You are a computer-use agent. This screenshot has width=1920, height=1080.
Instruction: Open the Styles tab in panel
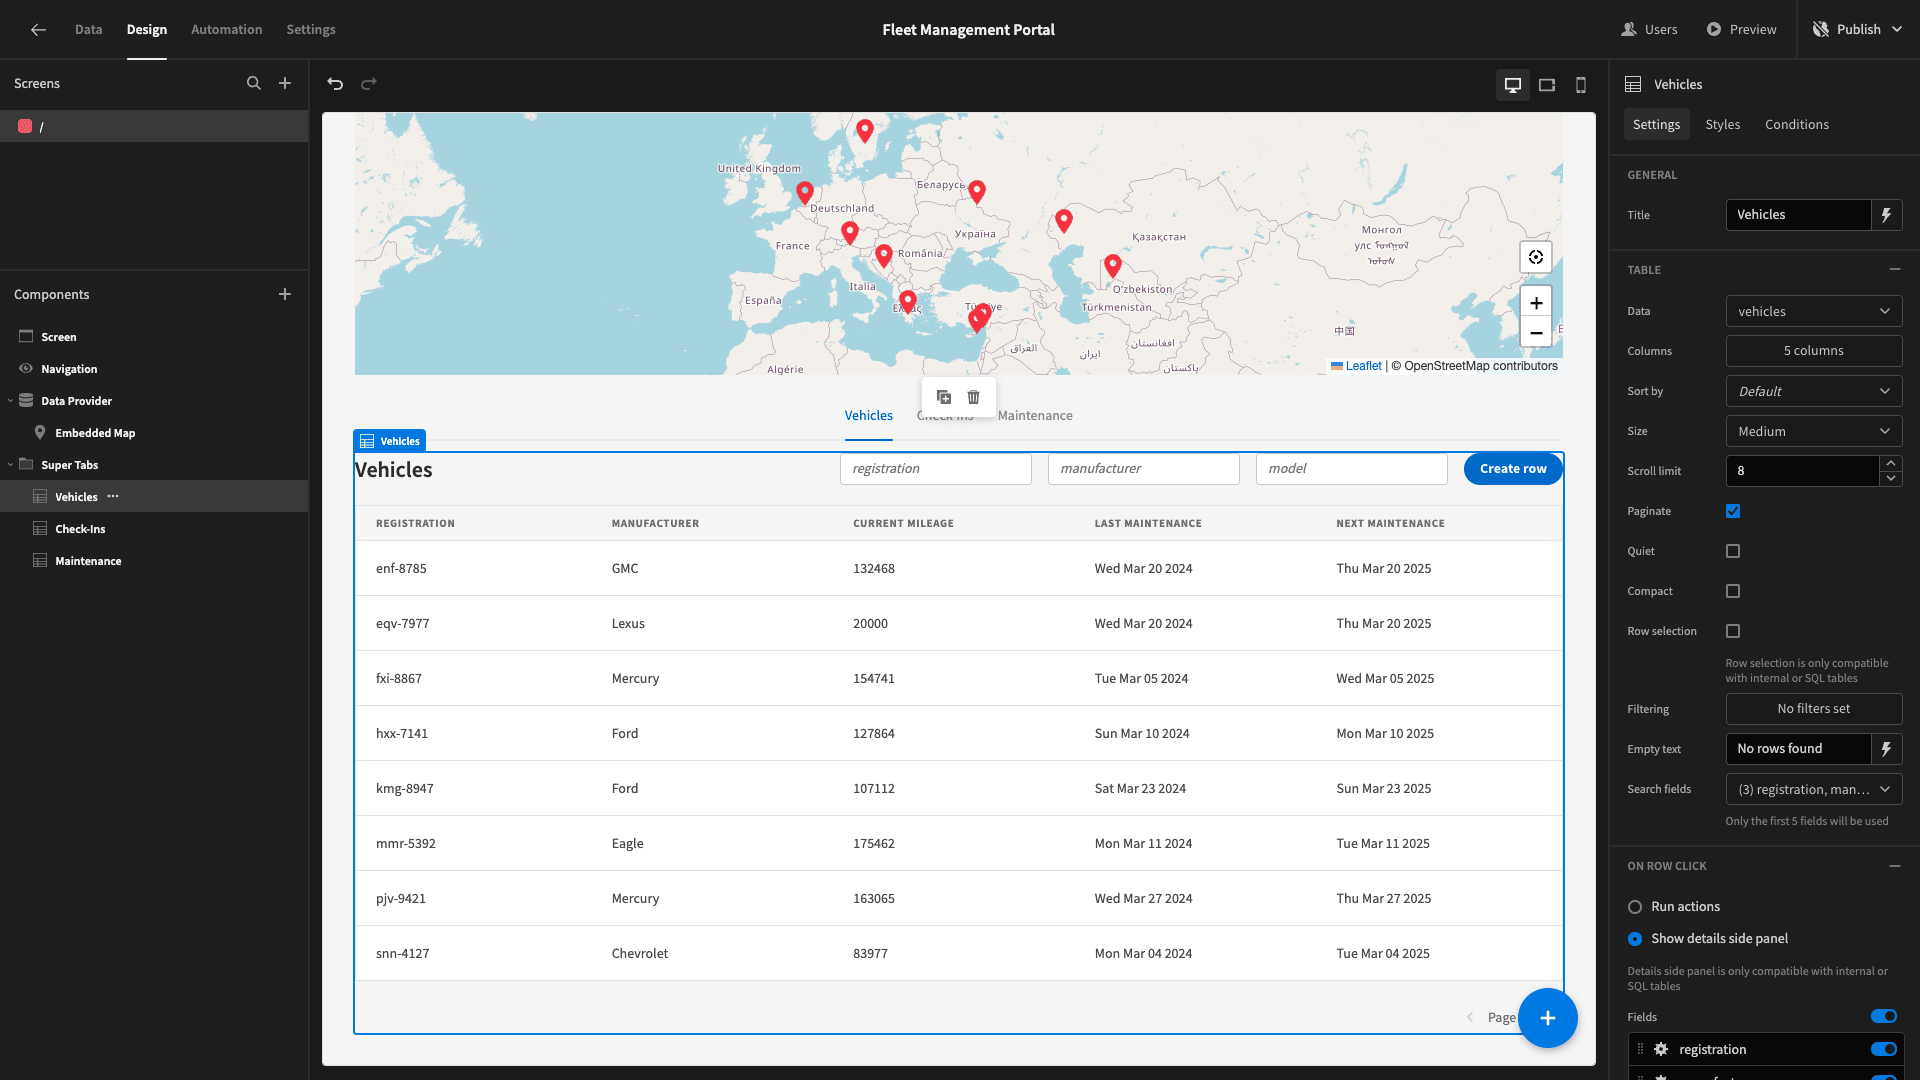(x=1723, y=125)
